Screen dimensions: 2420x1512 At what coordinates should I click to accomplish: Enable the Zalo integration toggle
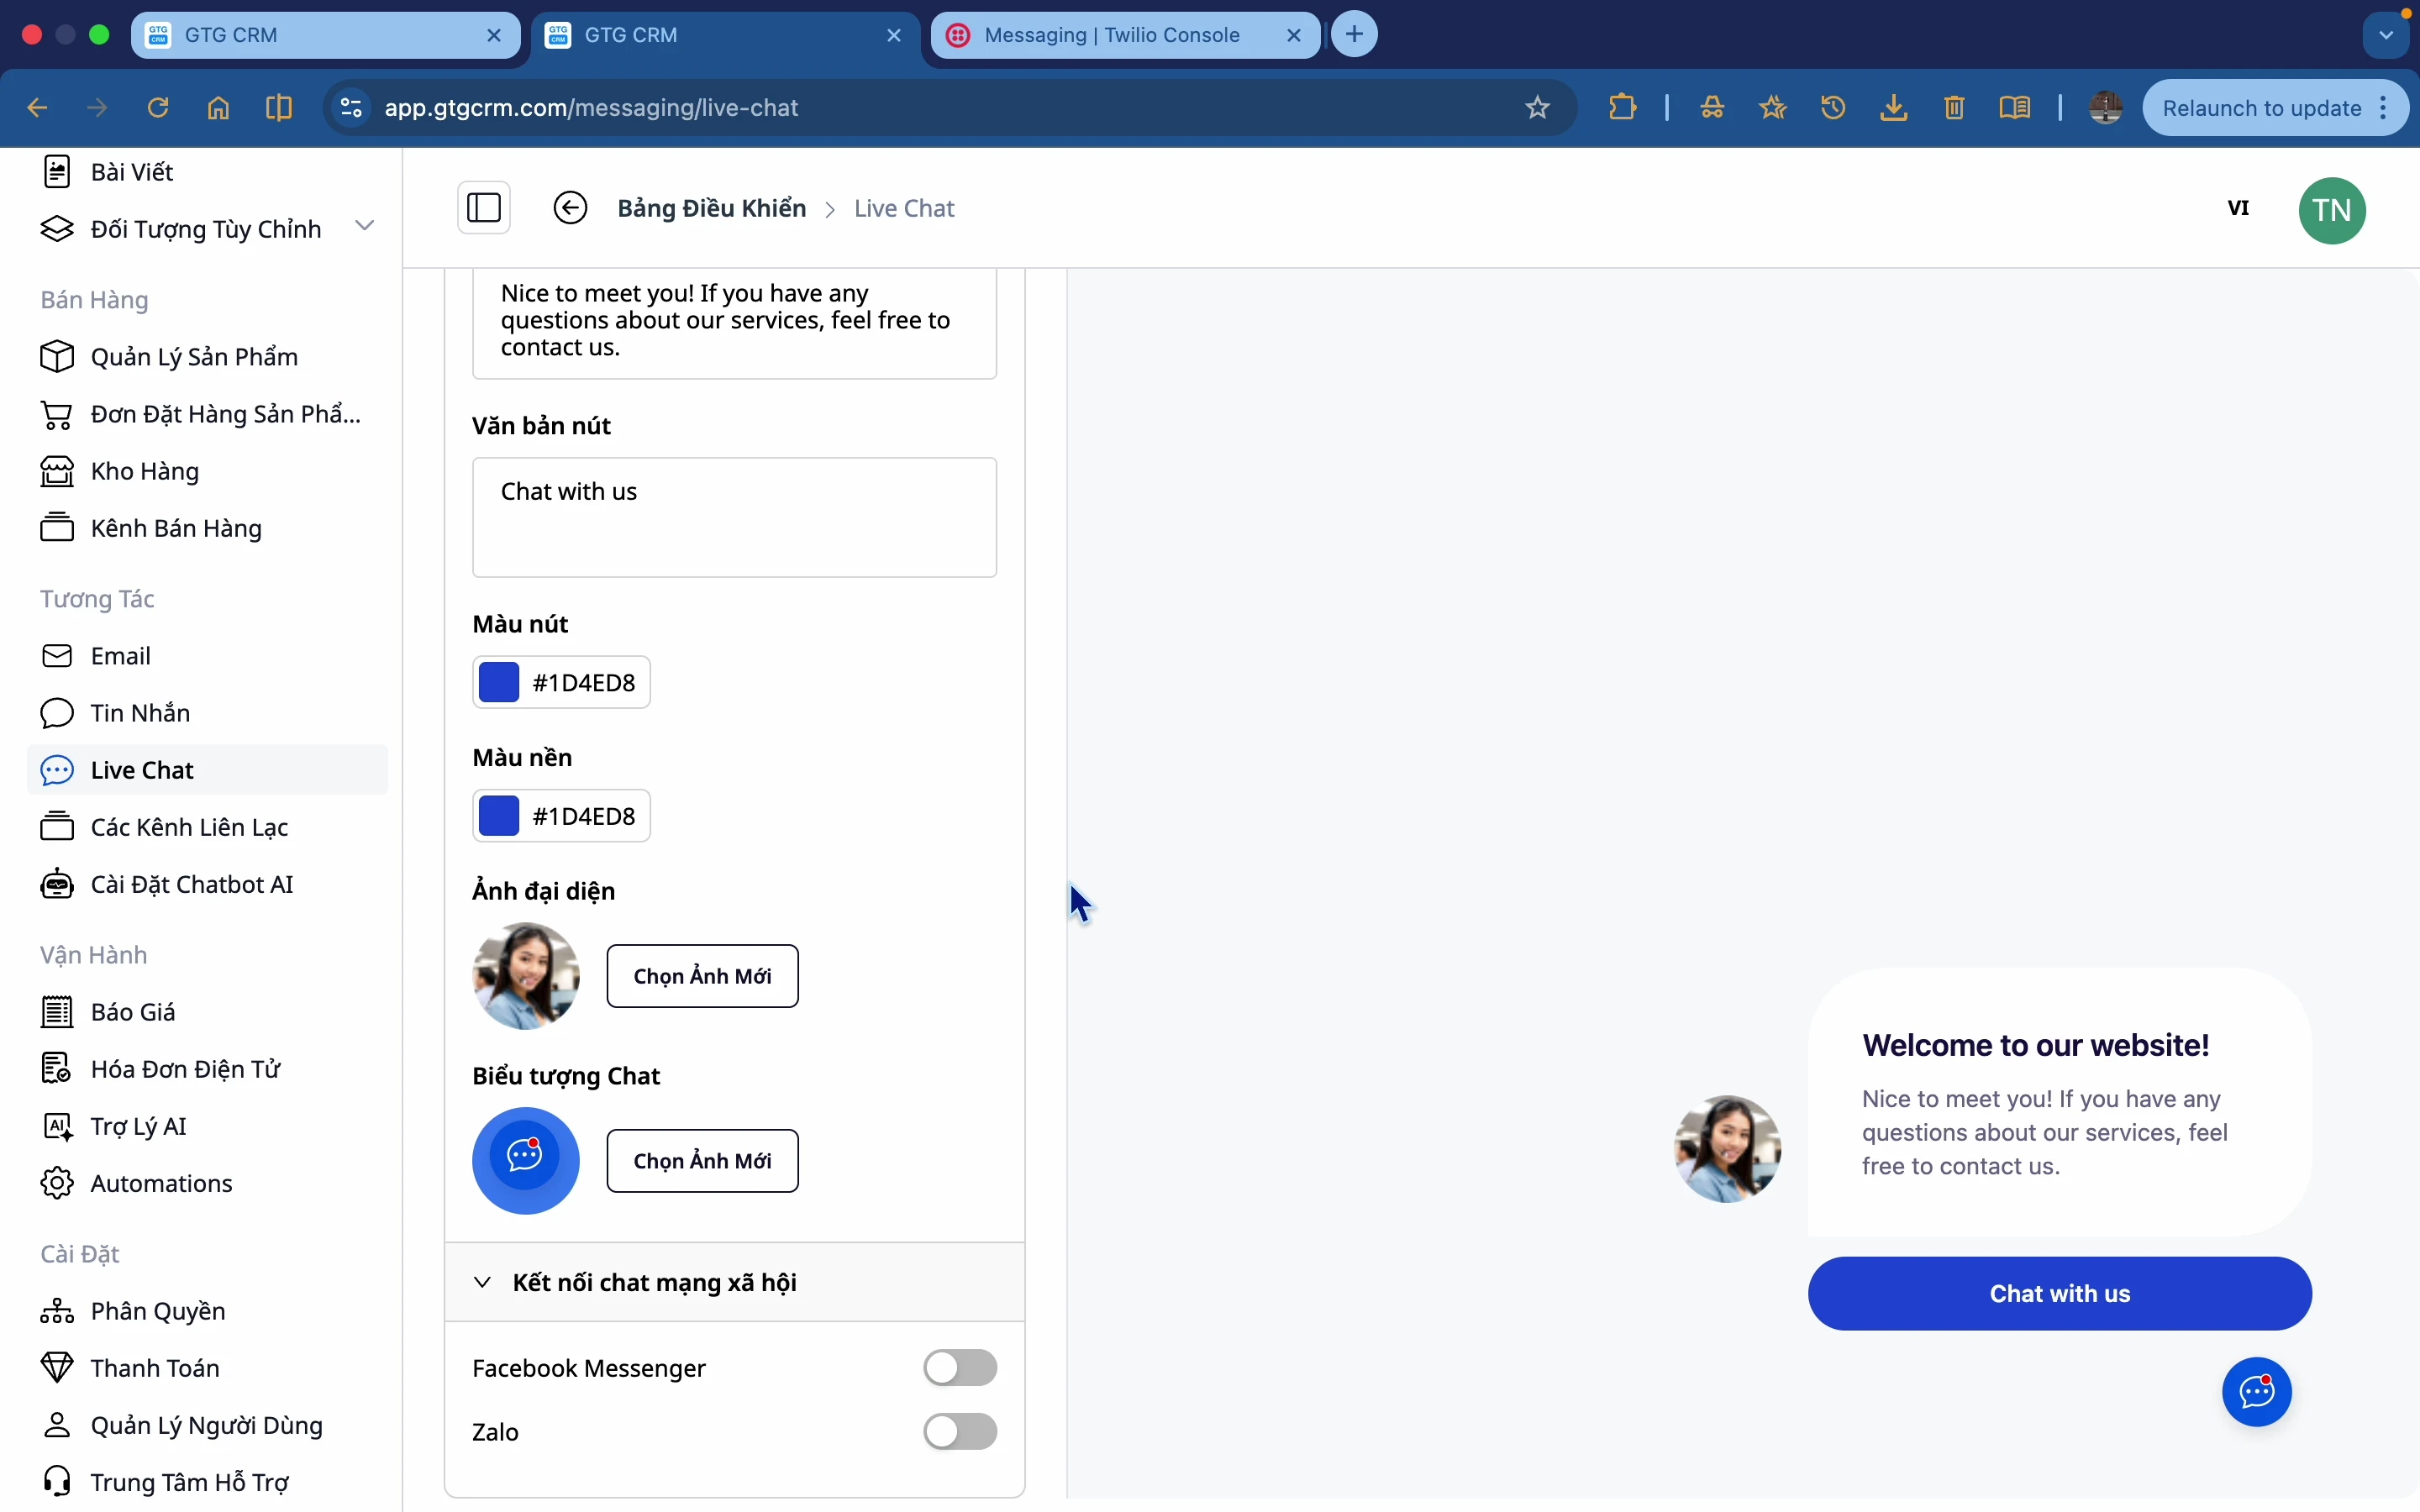[x=959, y=1431]
